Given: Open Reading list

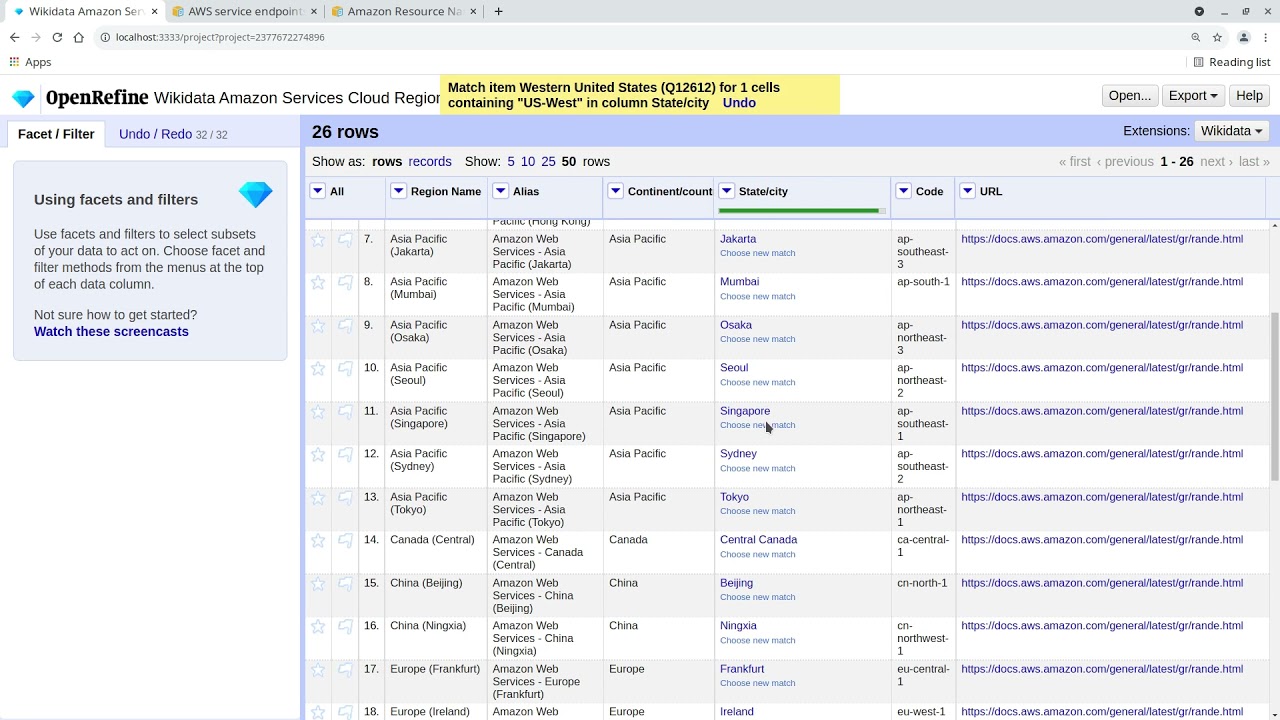Looking at the screenshot, I should [x=1231, y=62].
